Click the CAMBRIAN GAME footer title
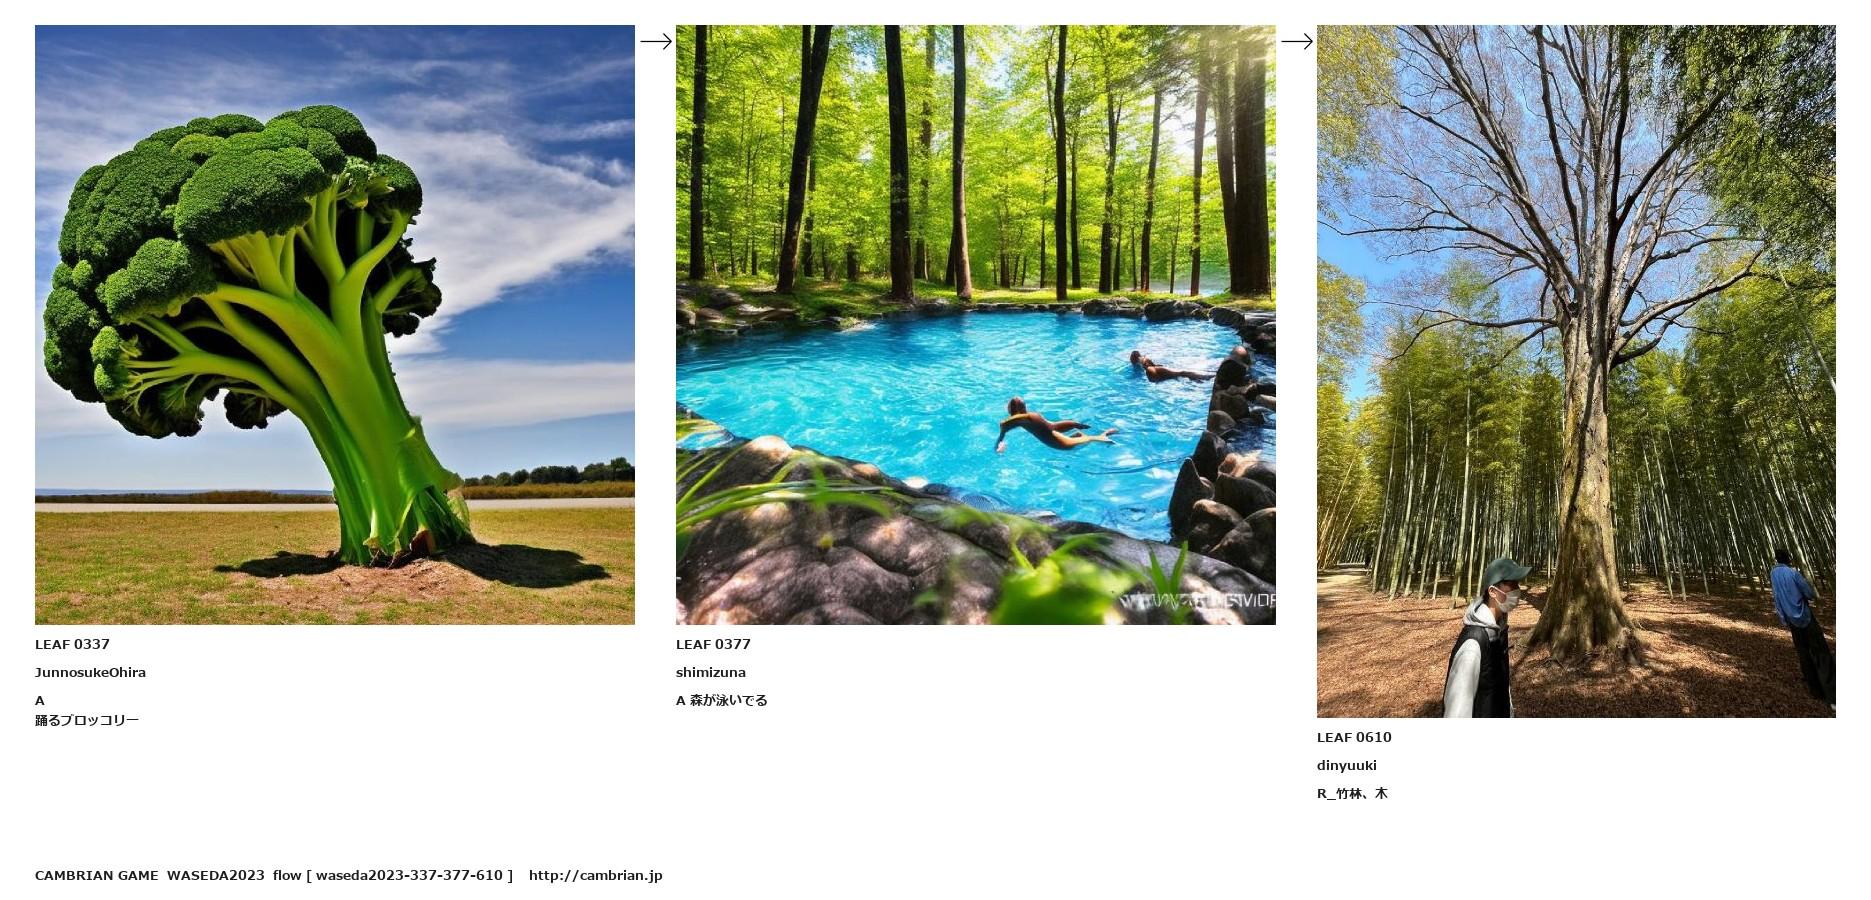Screen dimensions: 1871x900 [x=96, y=875]
